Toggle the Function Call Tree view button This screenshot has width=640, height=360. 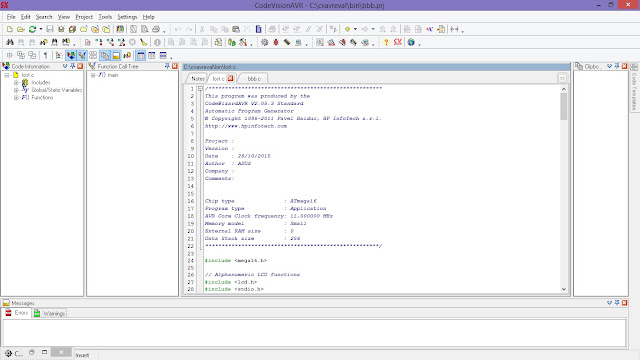(82, 55)
